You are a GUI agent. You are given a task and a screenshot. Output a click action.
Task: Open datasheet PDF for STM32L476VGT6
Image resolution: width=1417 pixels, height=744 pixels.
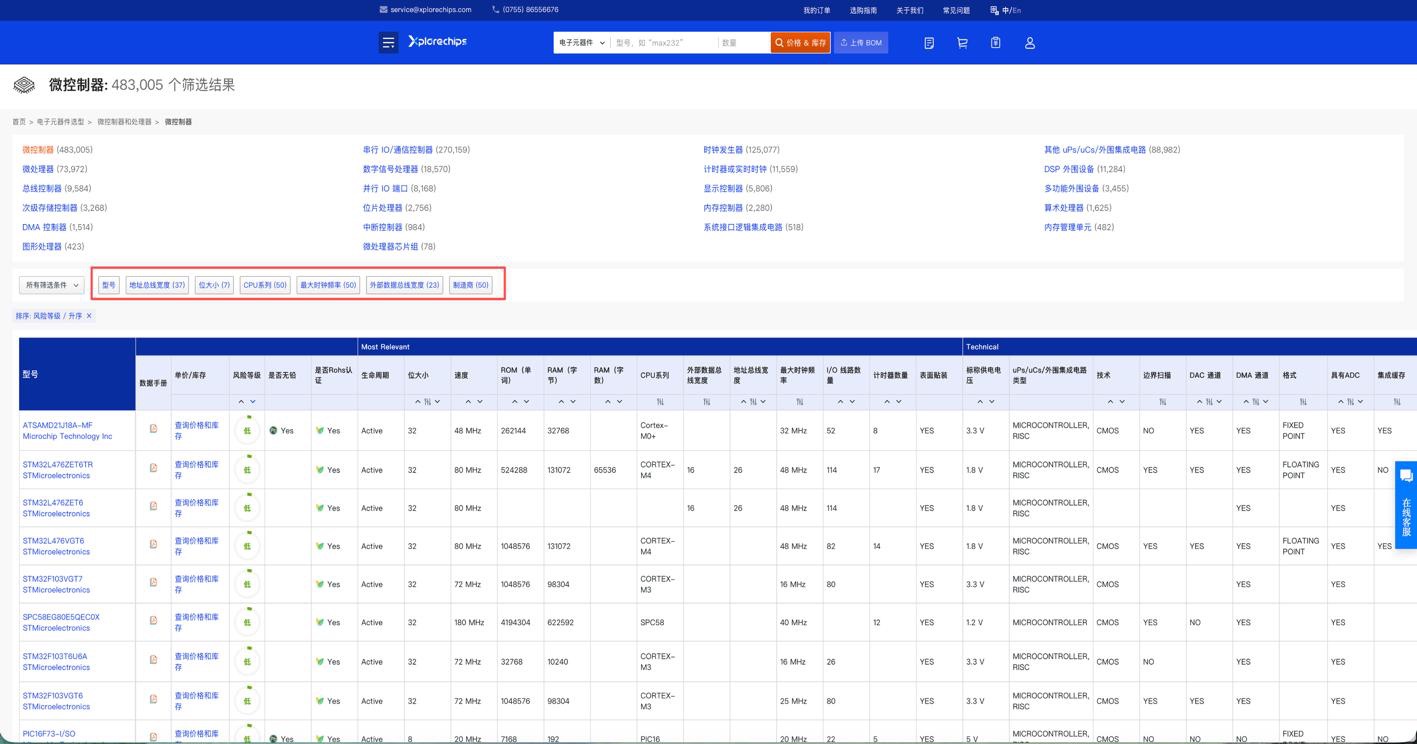coord(153,544)
